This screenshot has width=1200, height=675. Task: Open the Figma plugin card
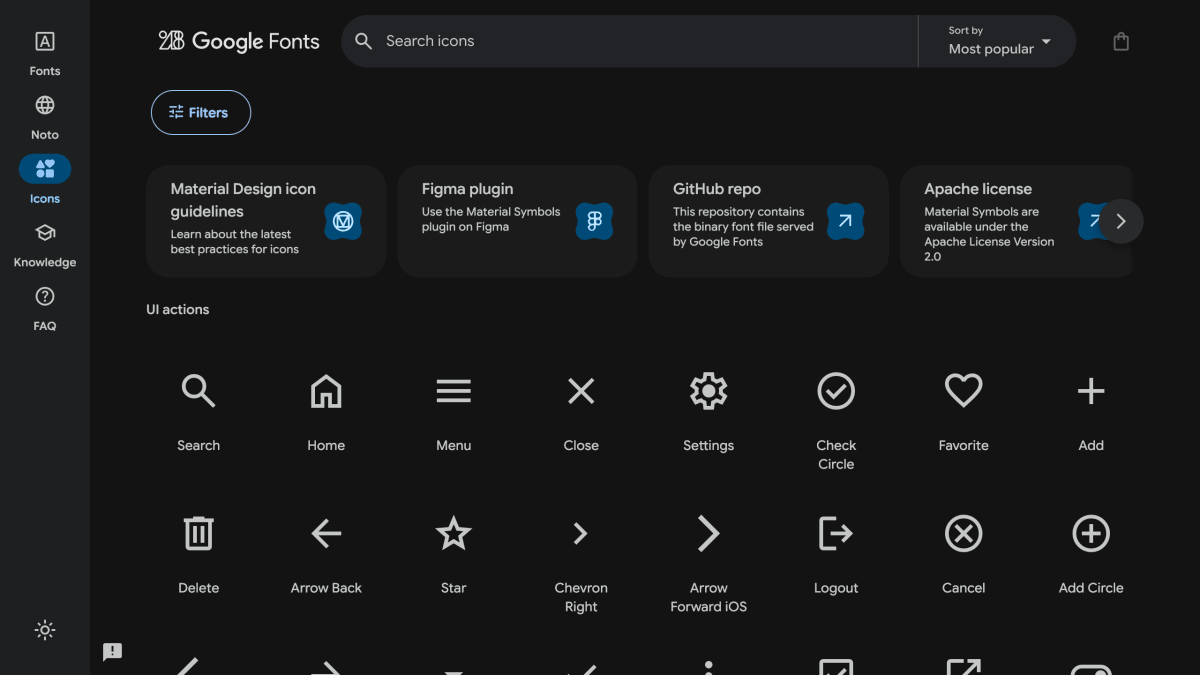[517, 221]
